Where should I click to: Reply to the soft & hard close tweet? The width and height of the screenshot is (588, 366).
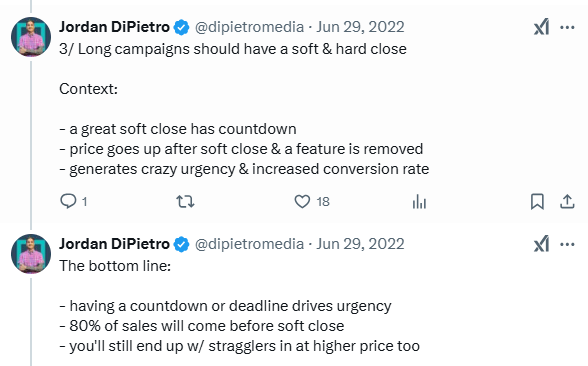tap(68, 201)
